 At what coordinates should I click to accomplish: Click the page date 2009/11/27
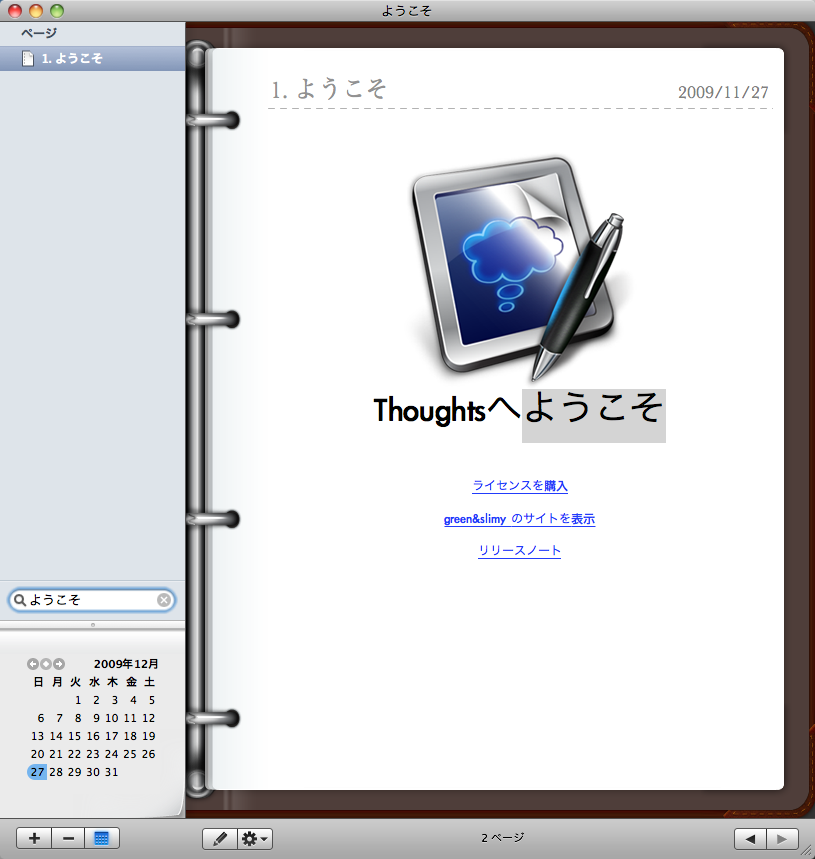tap(723, 92)
